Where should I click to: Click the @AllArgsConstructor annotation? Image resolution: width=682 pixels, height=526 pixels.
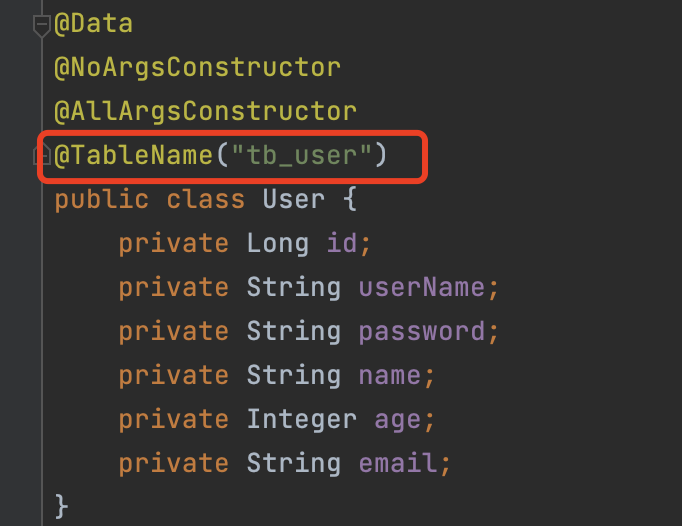tap(205, 111)
